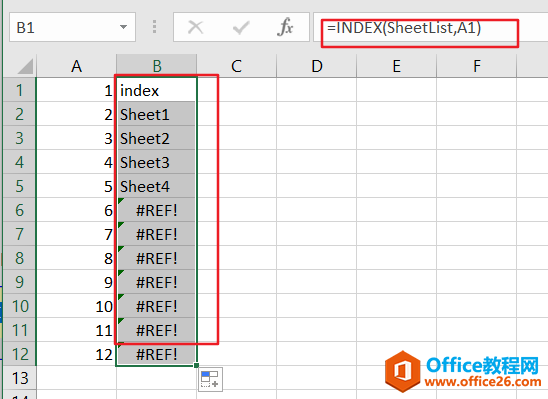This screenshot has width=548, height=399.
Task: Click the Name Box showing B1
Action: pyautogui.click(x=72, y=27)
